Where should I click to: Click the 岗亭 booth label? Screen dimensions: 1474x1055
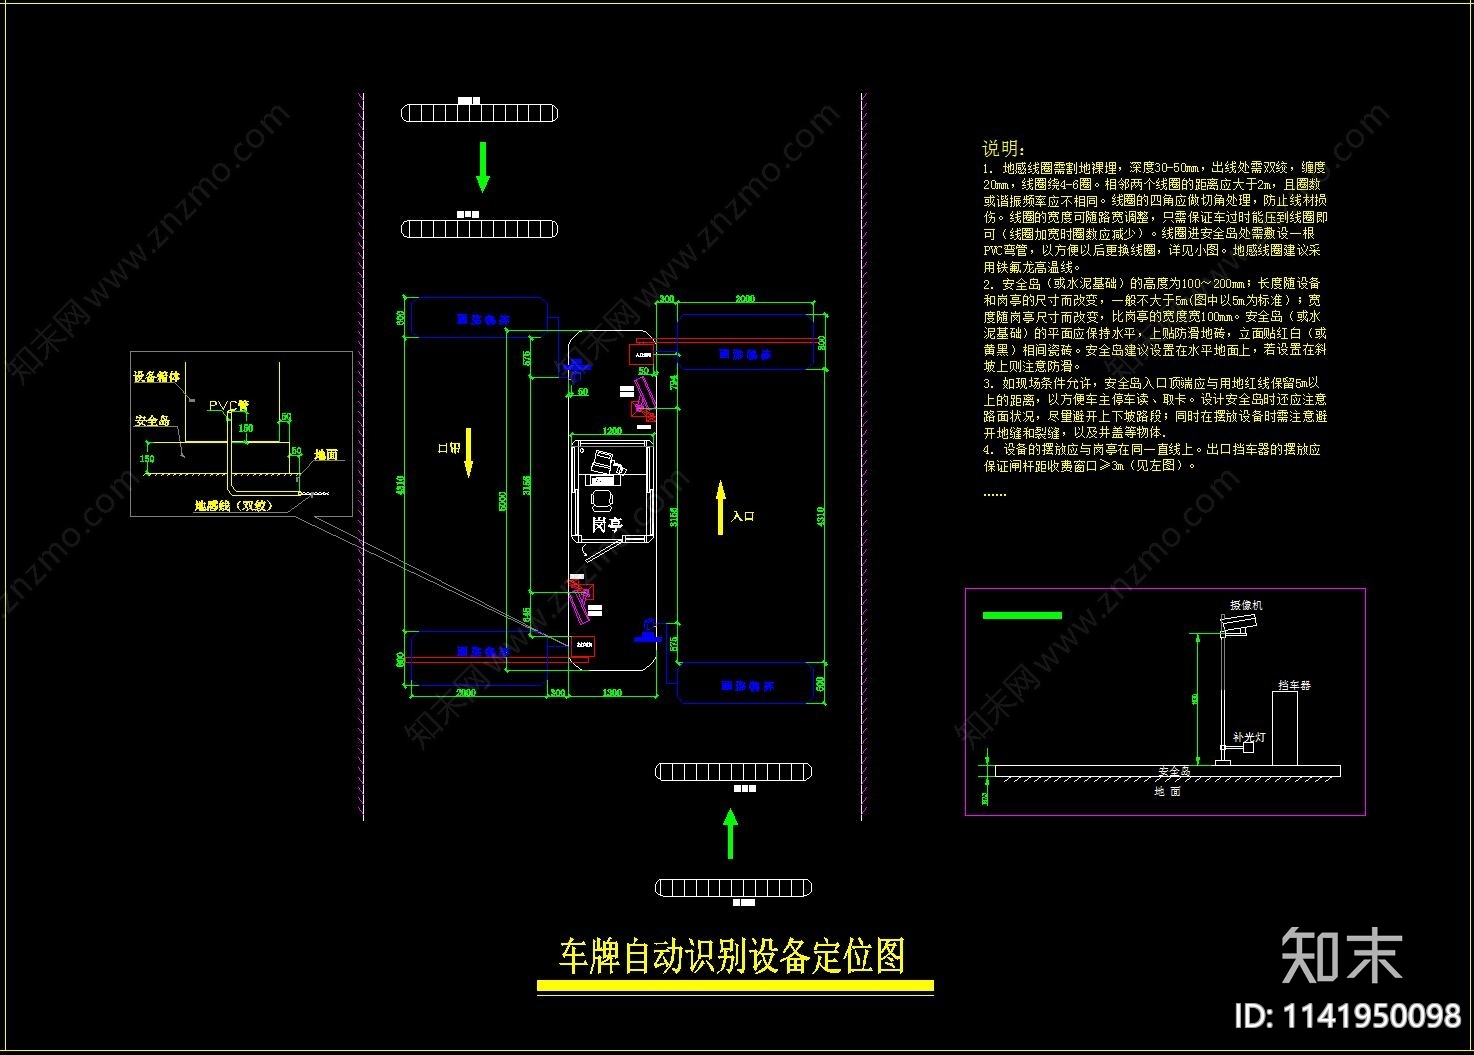pyautogui.click(x=606, y=525)
